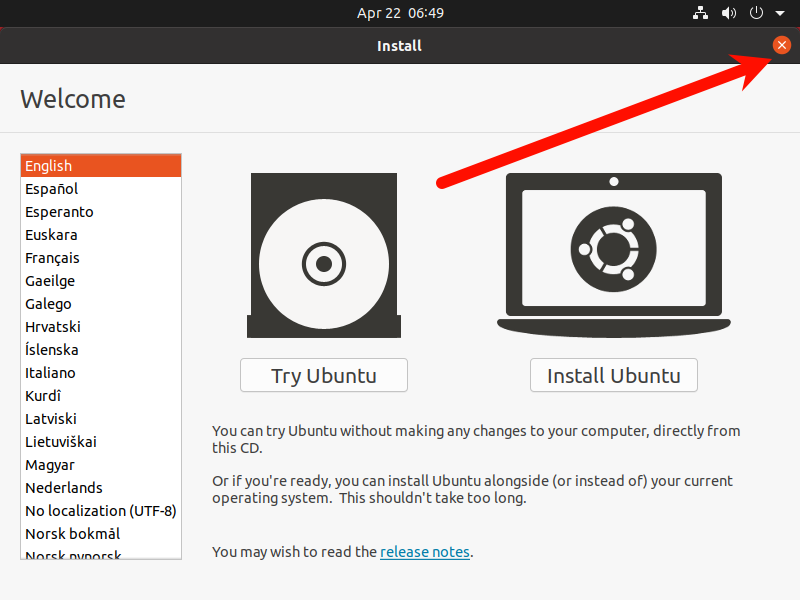The height and width of the screenshot is (600, 800).
Task: Select Norsk bokmål in the language list
Action: coord(101,533)
